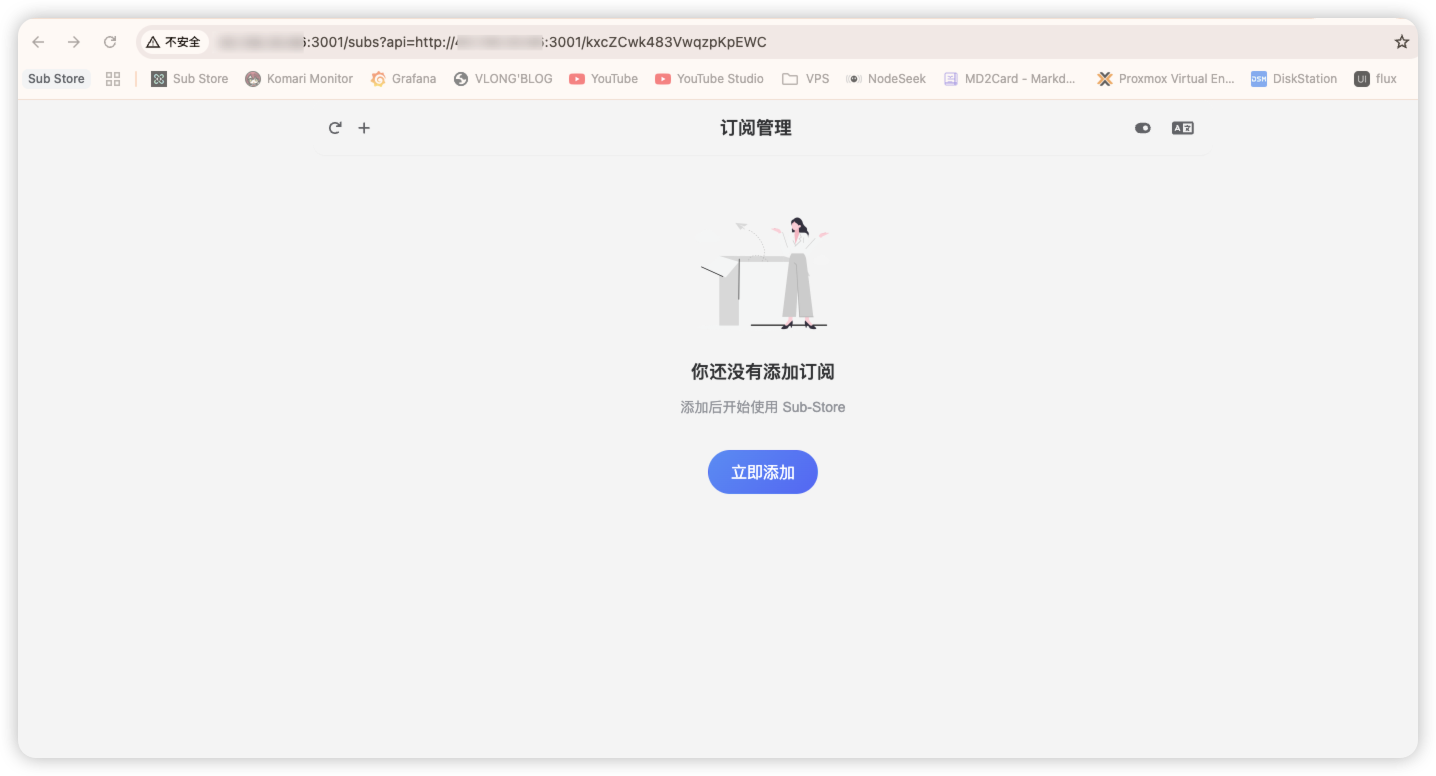Bookmark this page with star icon
The image size is (1436, 776).
1401,42
